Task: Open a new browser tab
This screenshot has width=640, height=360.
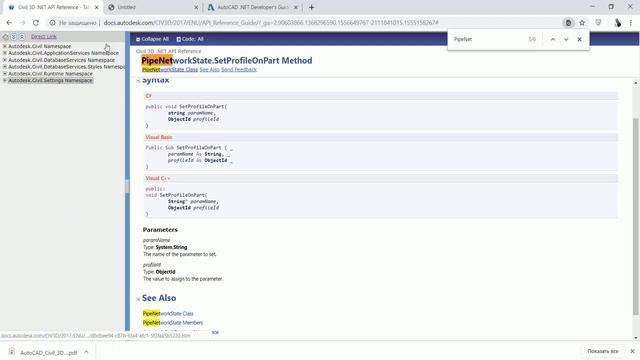Action: [311, 7]
